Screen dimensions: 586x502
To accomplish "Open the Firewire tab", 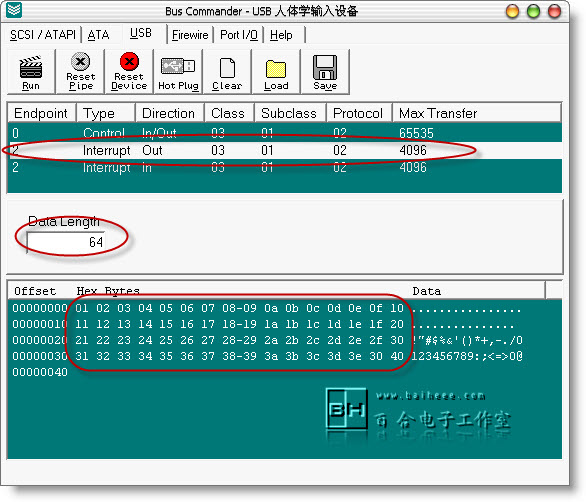I will coord(190,35).
